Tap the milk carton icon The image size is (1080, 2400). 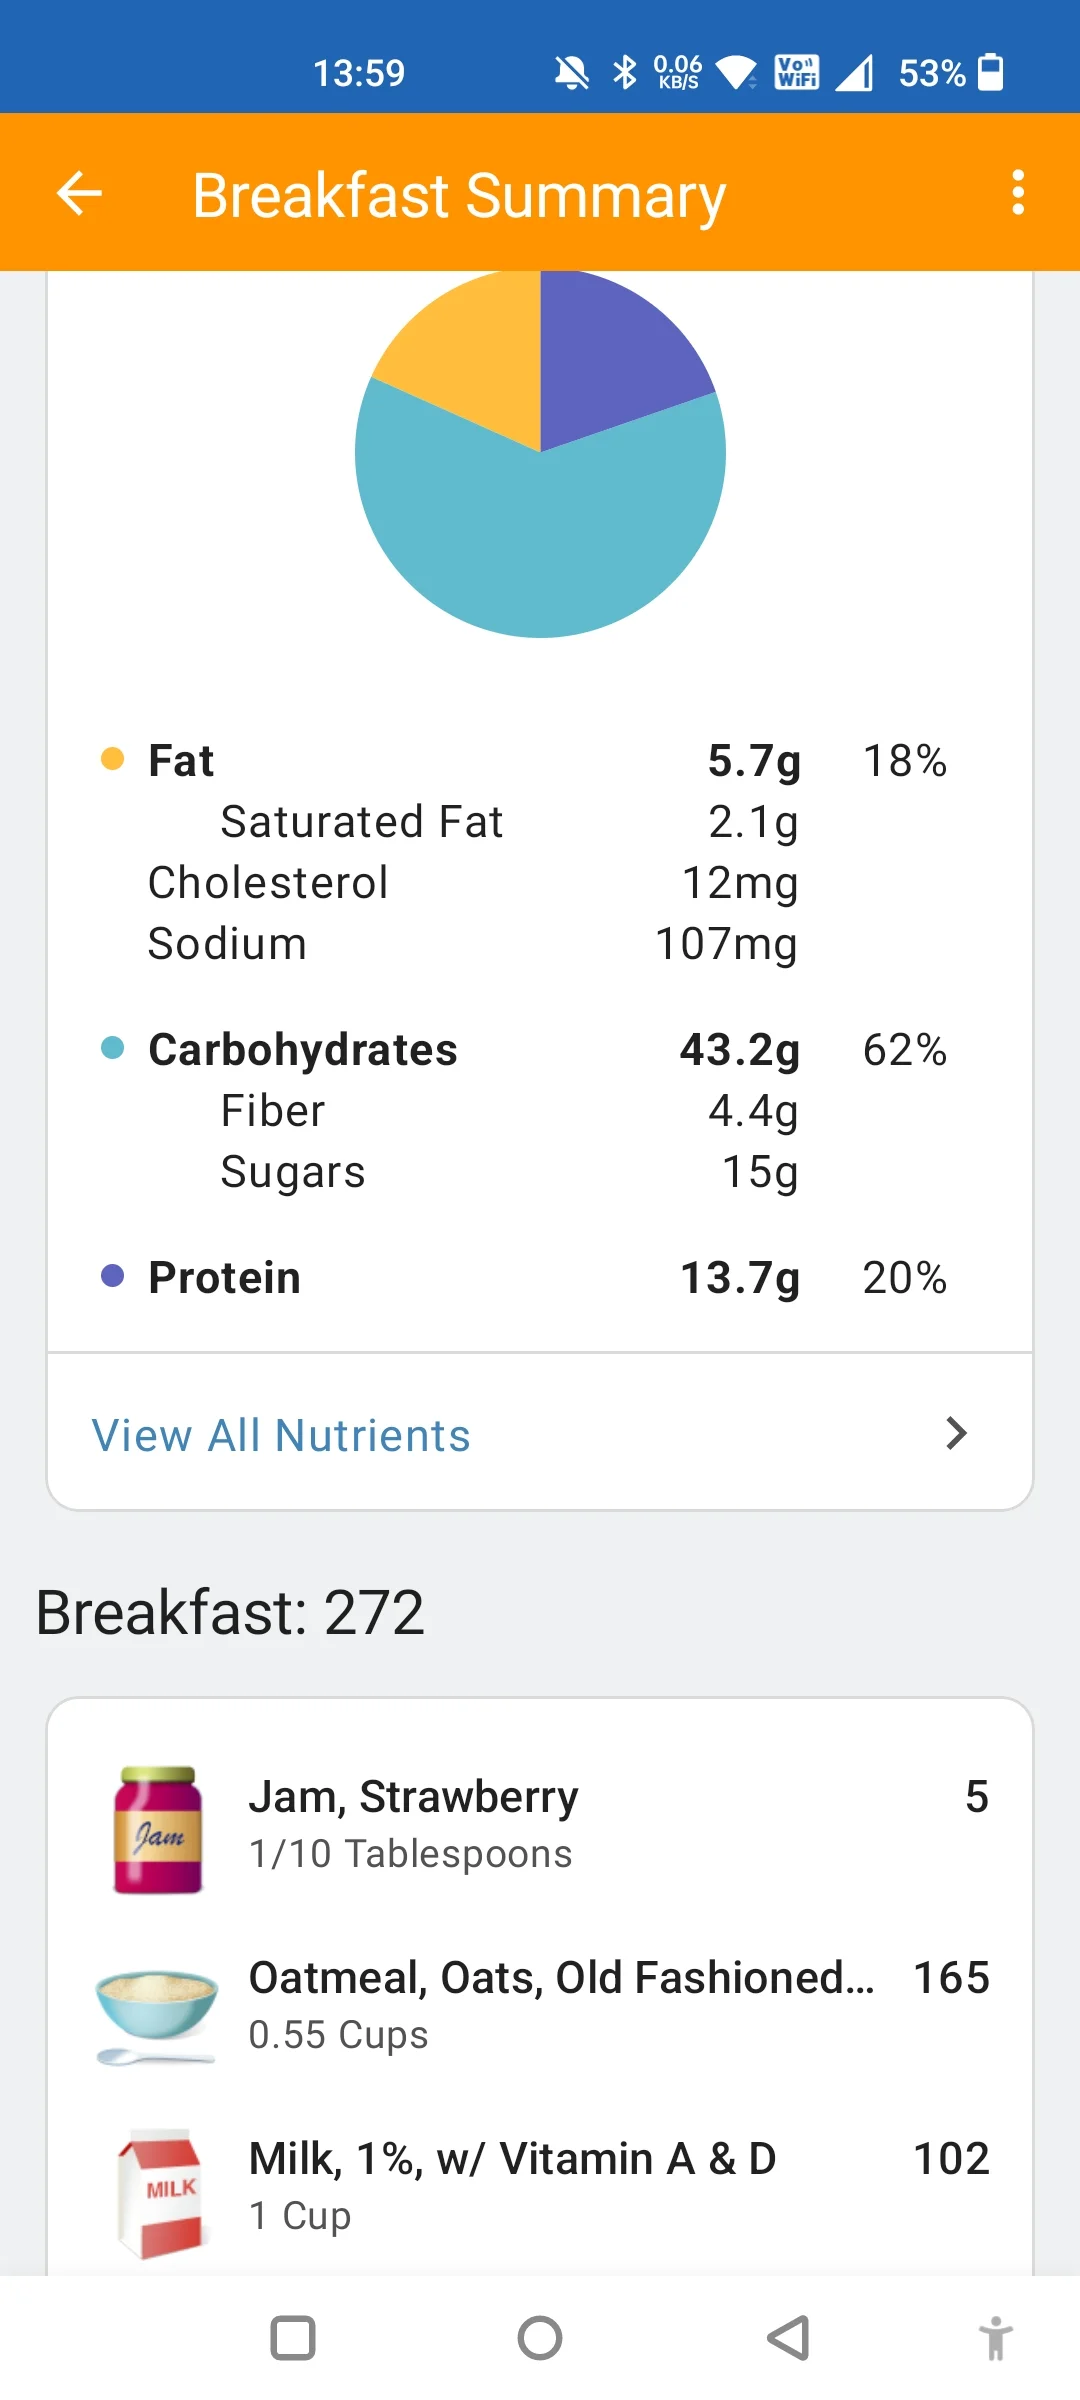point(160,2192)
